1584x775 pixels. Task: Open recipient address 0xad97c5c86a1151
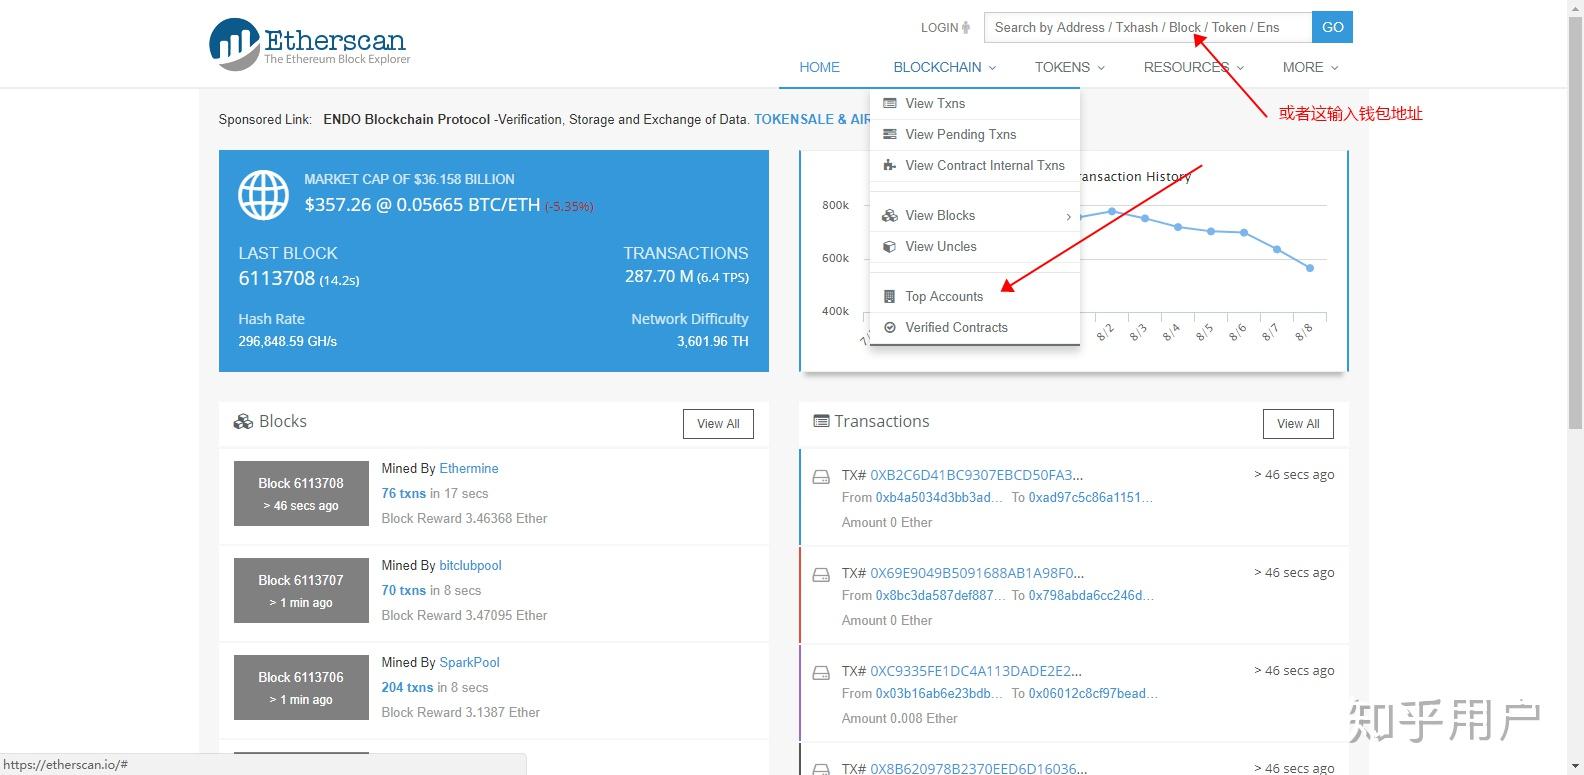[1091, 497]
